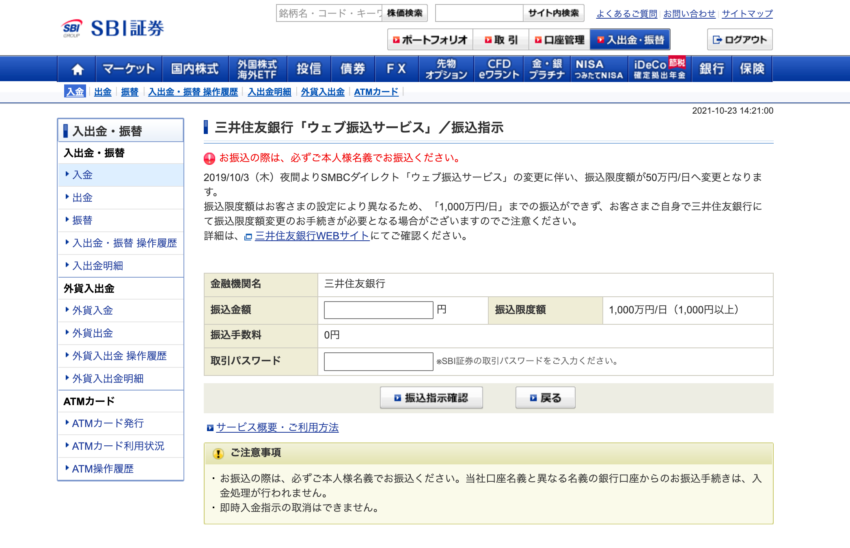Image resolution: width=850 pixels, height=548 pixels.
Task: Click the 取引 button
Action: pos(500,40)
